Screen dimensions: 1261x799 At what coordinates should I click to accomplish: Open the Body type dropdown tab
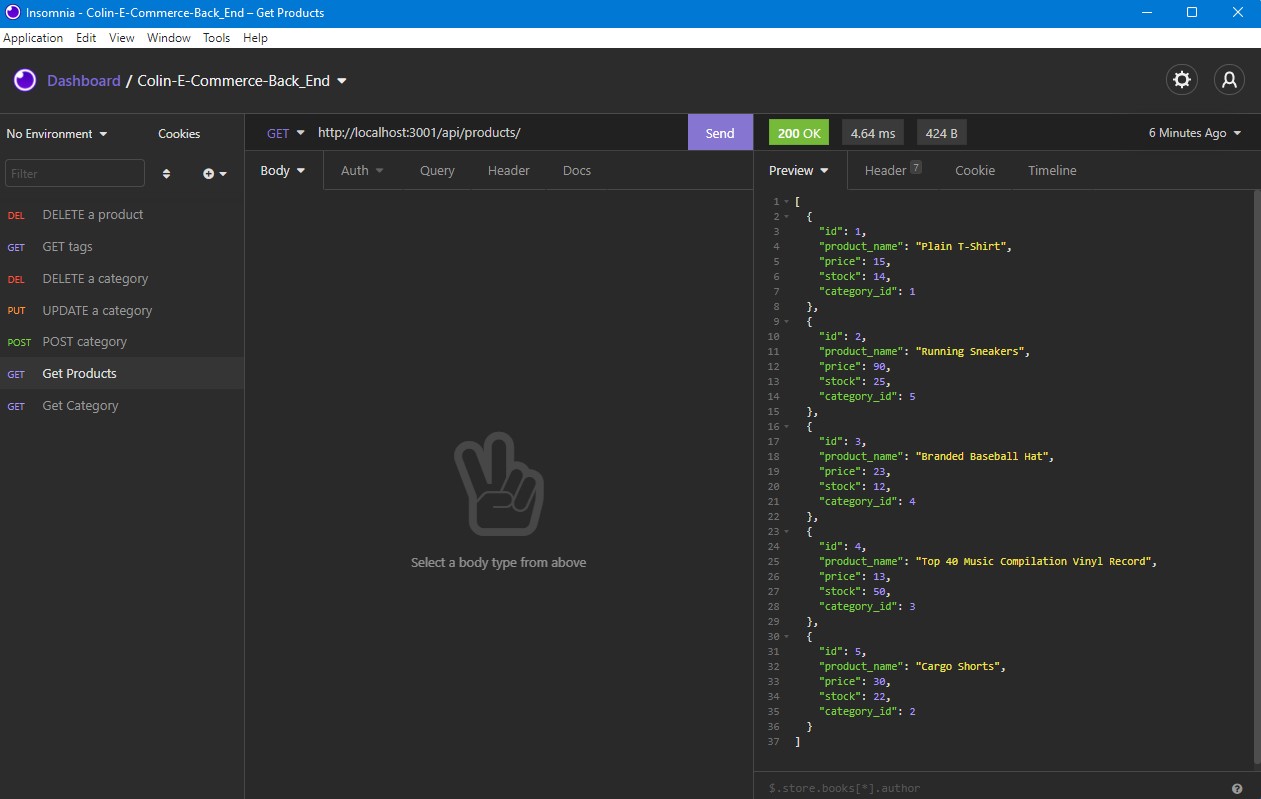pyautogui.click(x=283, y=170)
